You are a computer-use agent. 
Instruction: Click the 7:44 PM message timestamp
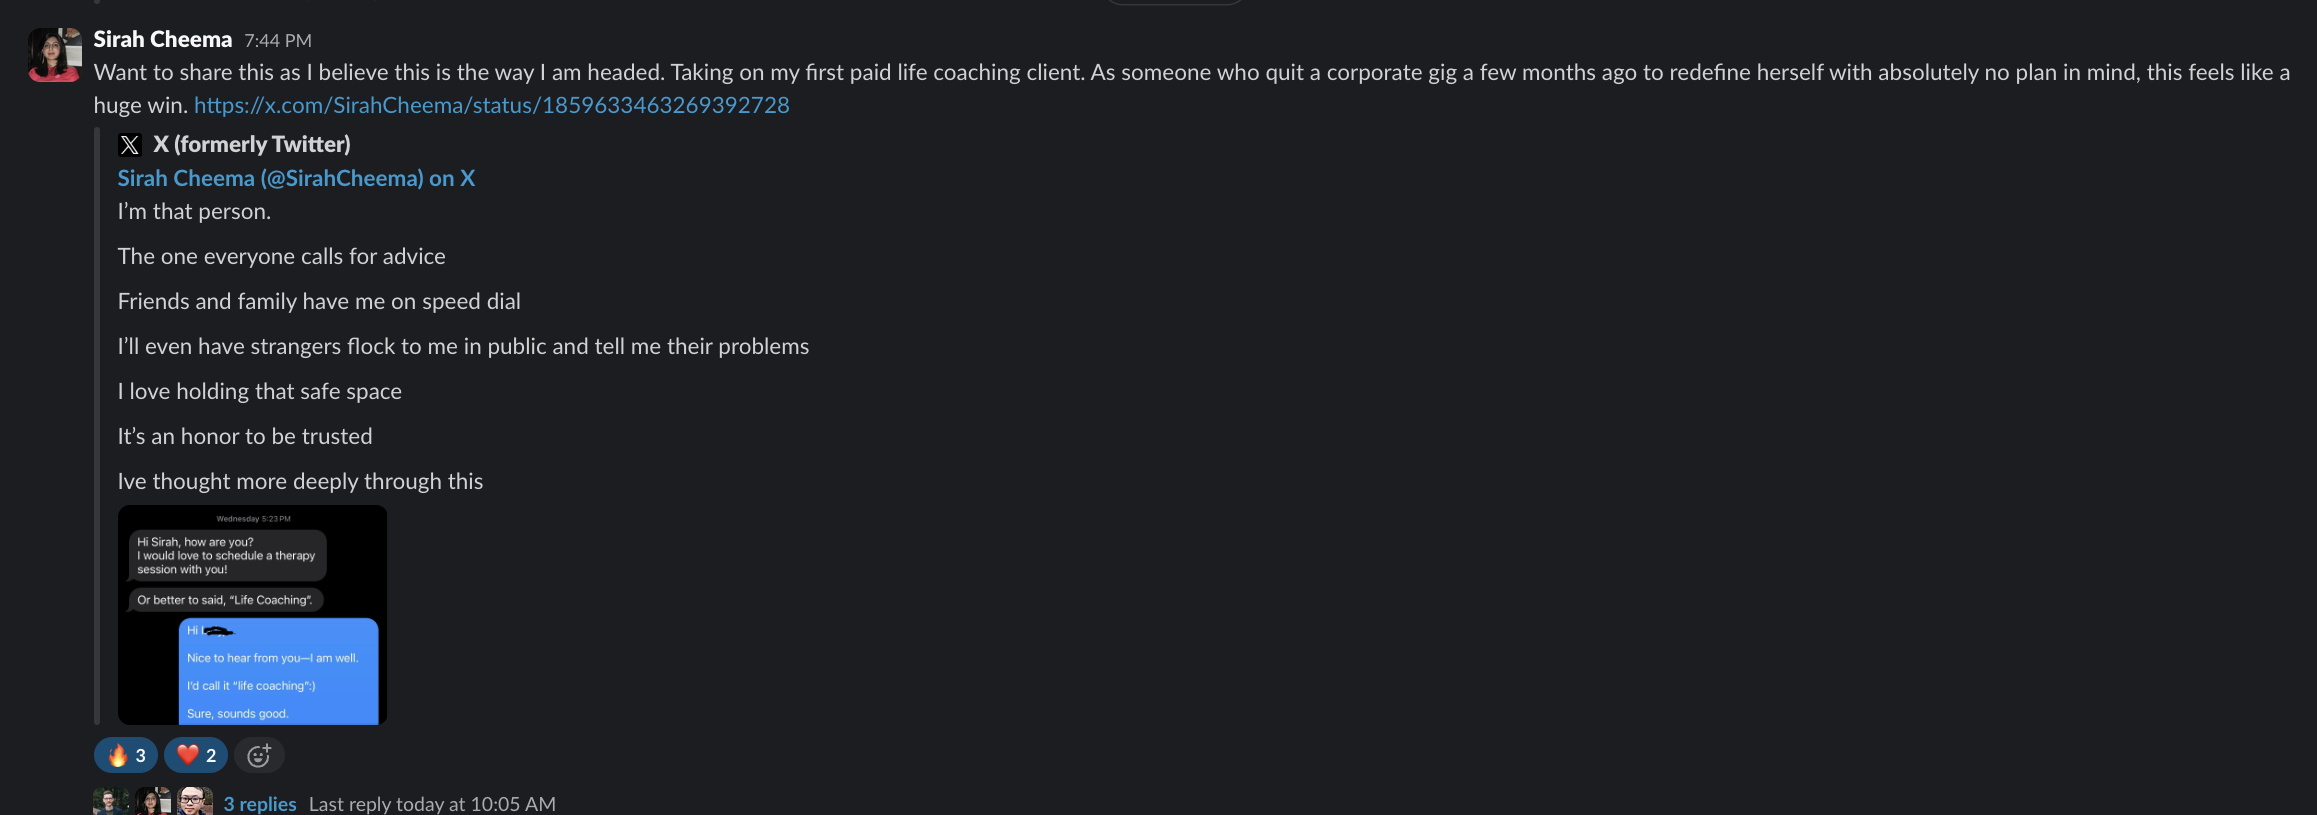click(x=278, y=40)
